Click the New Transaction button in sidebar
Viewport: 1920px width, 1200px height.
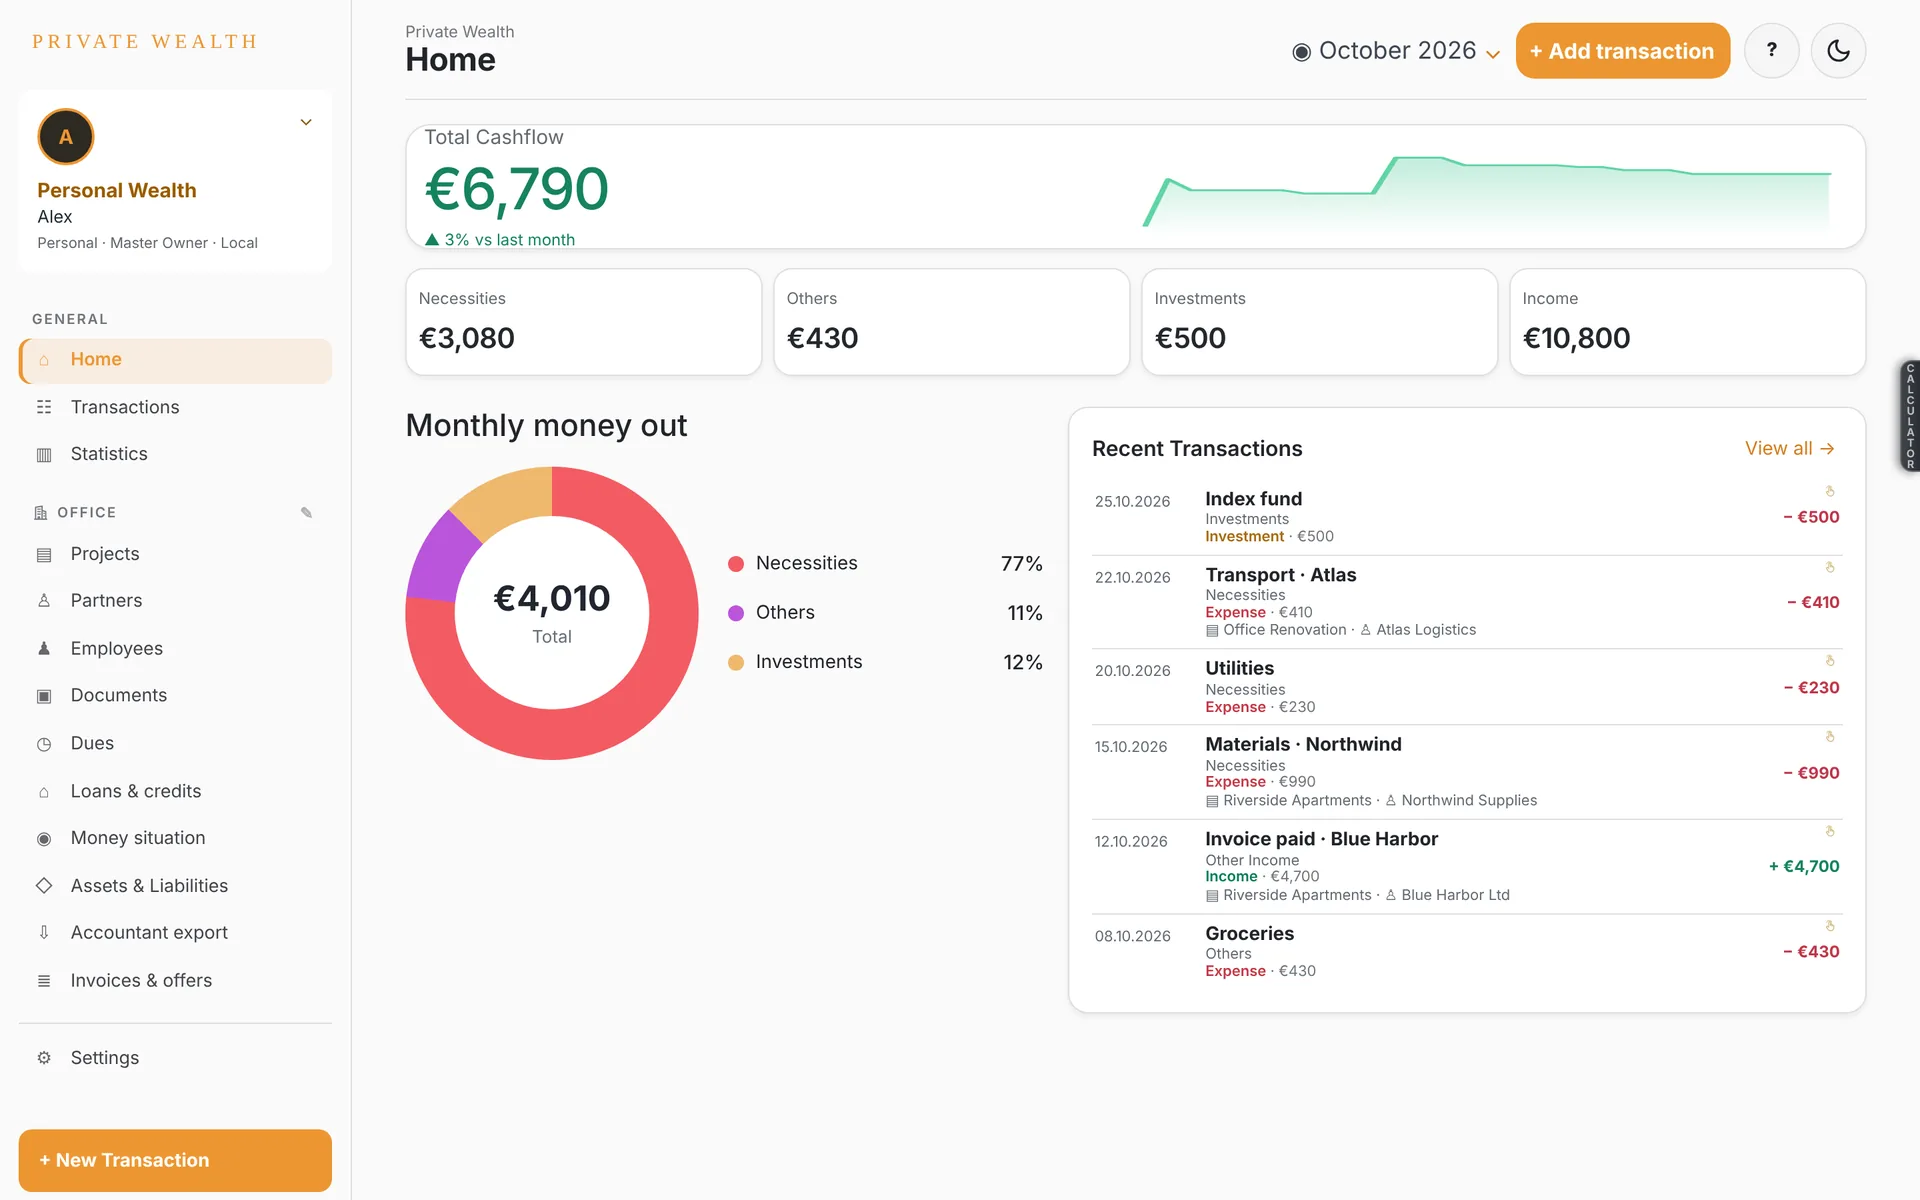coord(175,1160)
